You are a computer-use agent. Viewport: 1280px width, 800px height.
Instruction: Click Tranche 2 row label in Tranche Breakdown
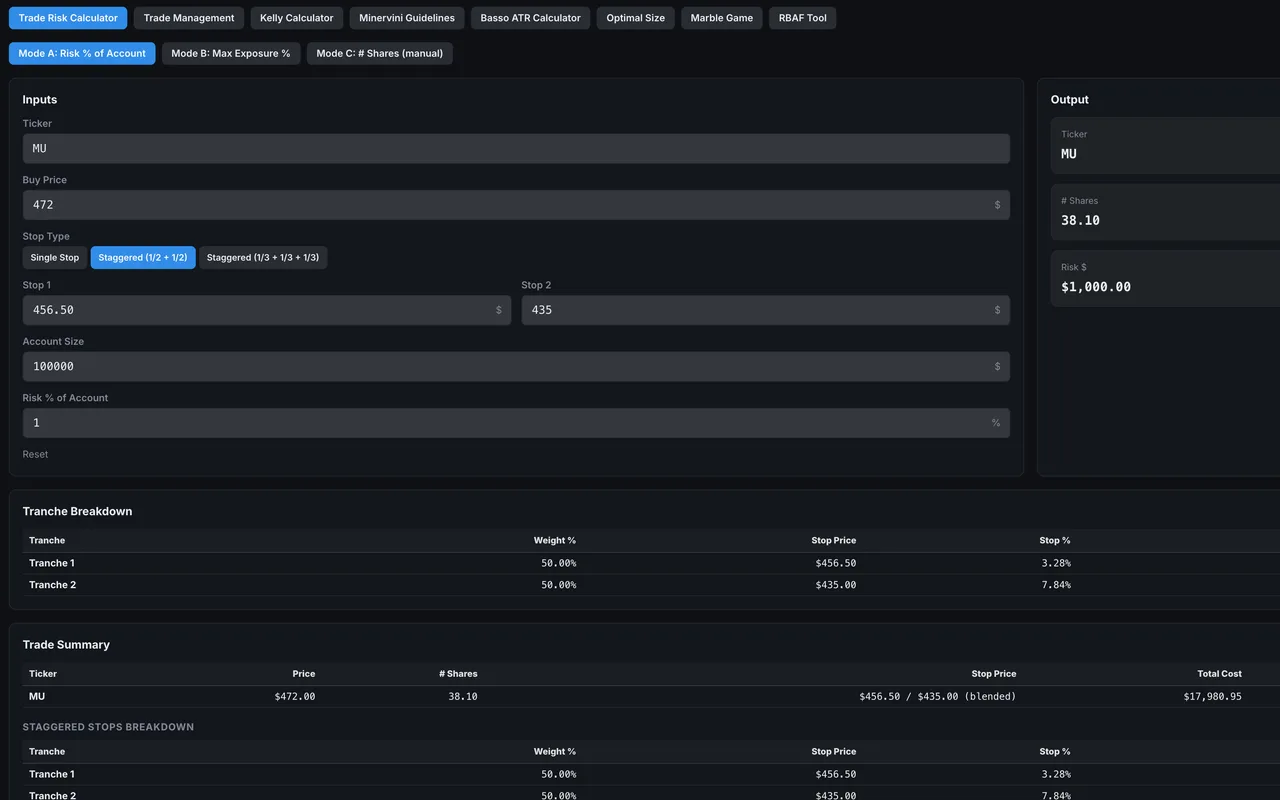pos(53,585)
